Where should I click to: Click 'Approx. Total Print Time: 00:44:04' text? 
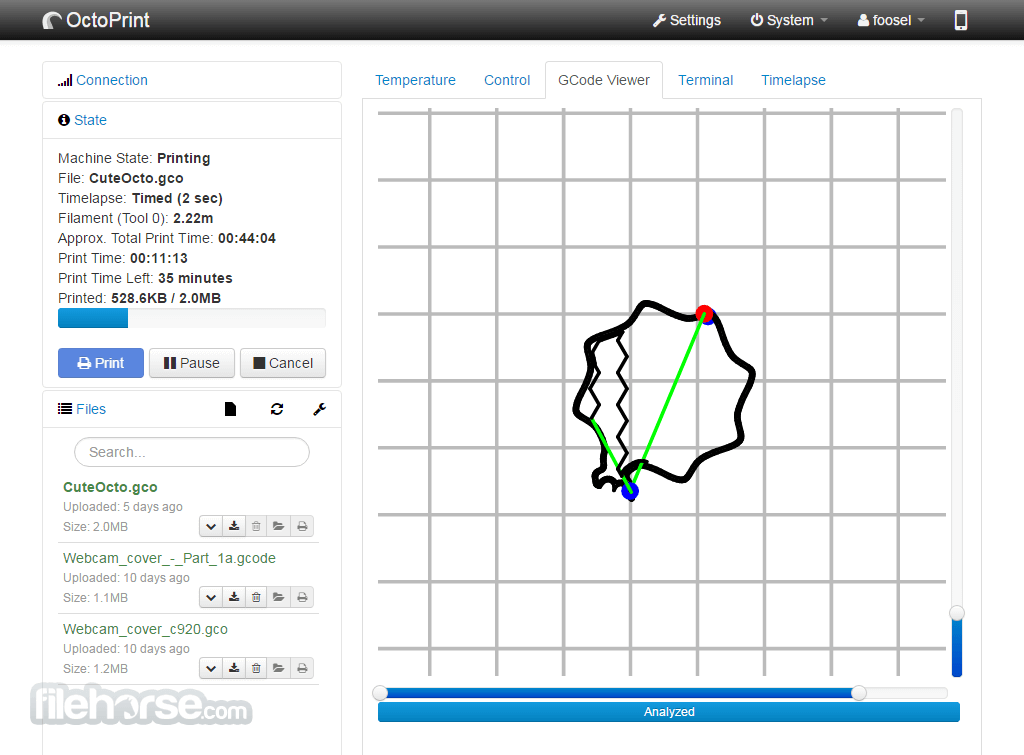click(x=167, y=238)
